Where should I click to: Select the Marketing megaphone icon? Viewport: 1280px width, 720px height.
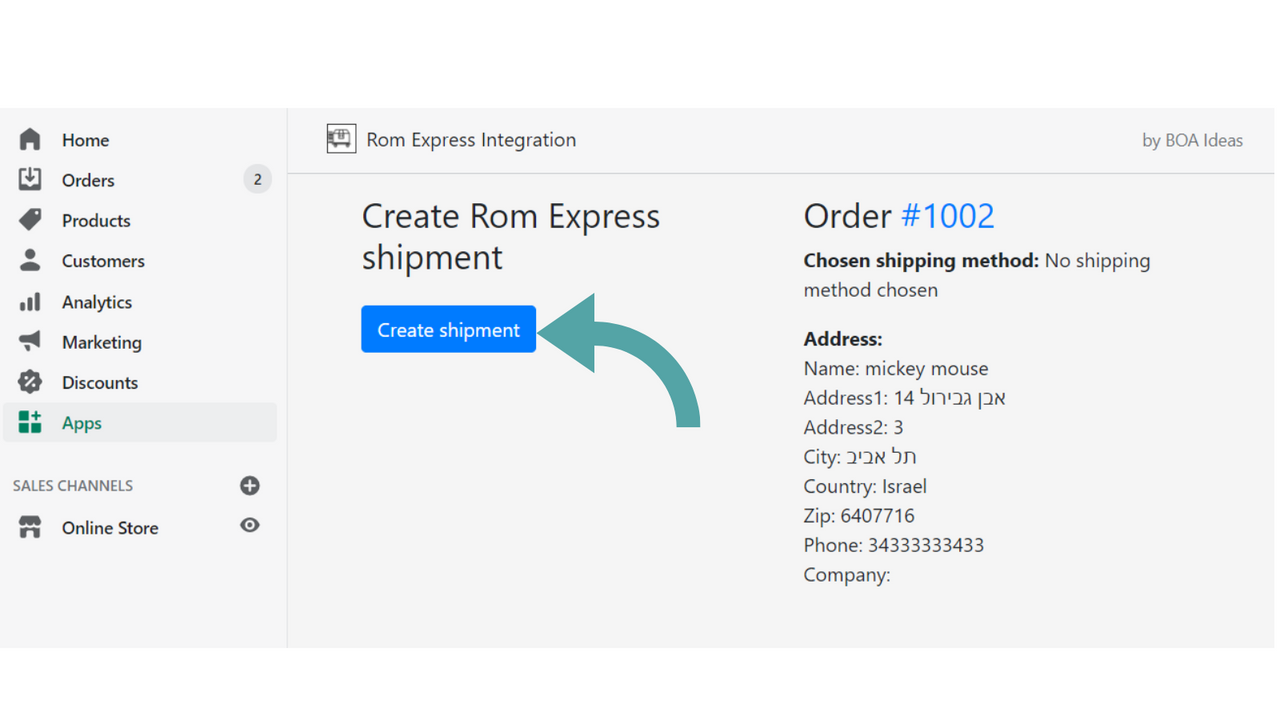[x=31, y=342]
